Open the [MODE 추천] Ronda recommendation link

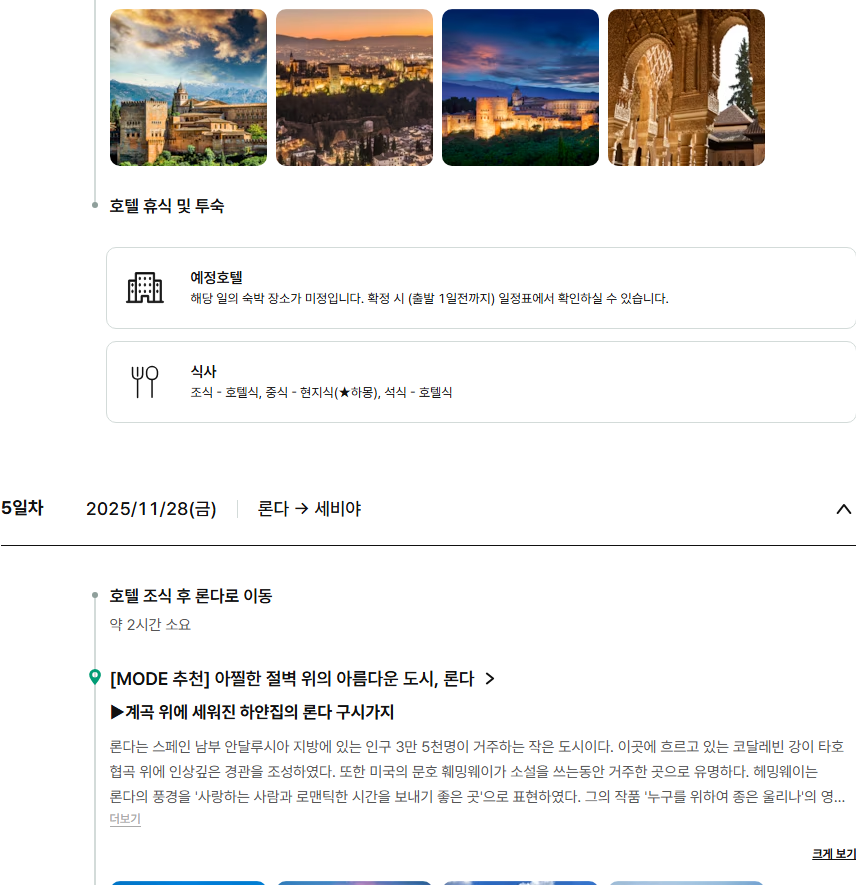(291, 679)
